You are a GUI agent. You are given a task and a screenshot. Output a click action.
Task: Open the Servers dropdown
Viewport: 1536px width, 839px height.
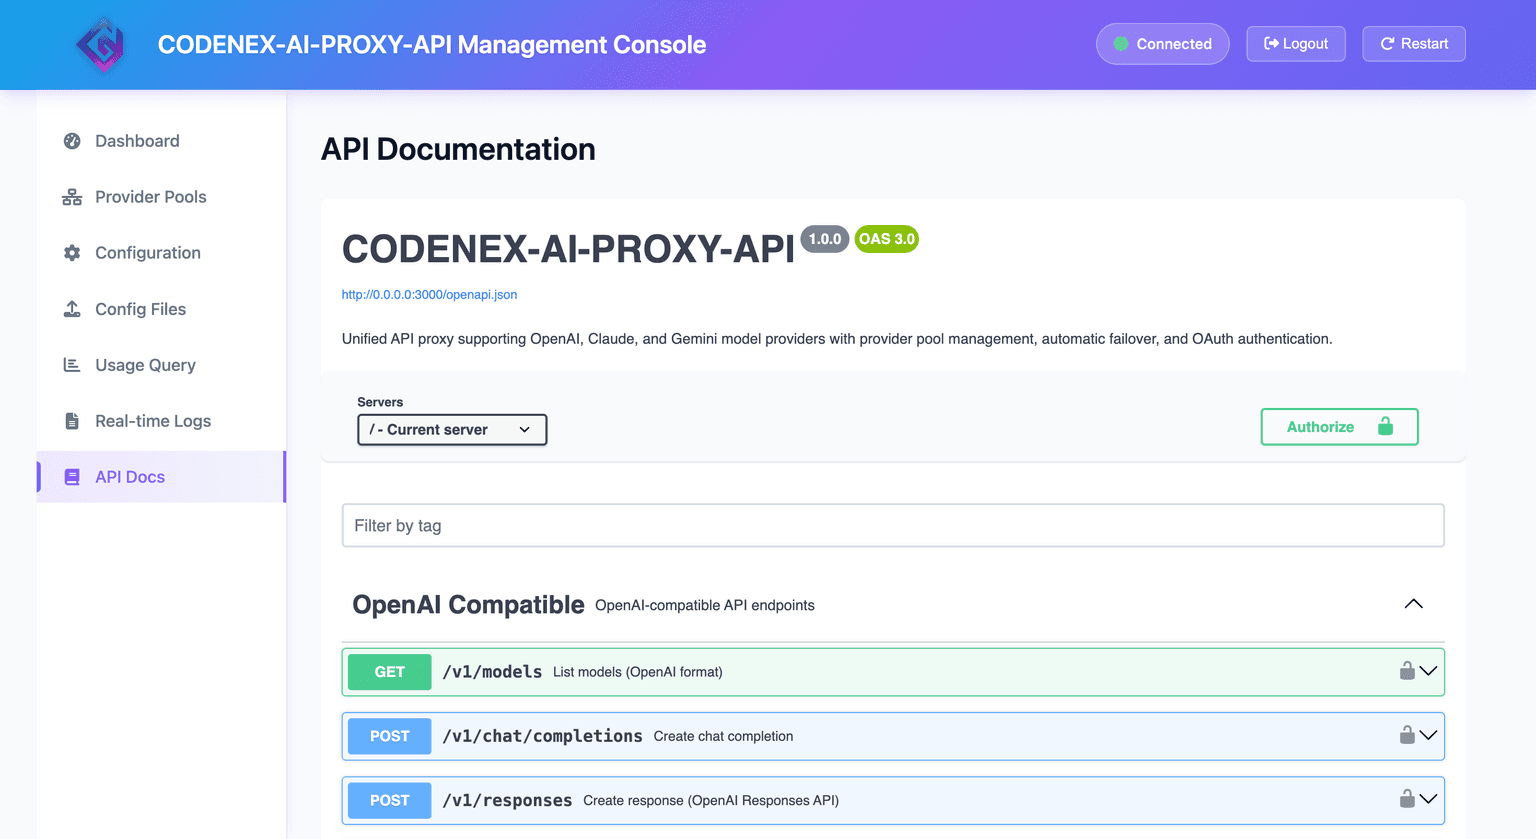tap(452, 430)
